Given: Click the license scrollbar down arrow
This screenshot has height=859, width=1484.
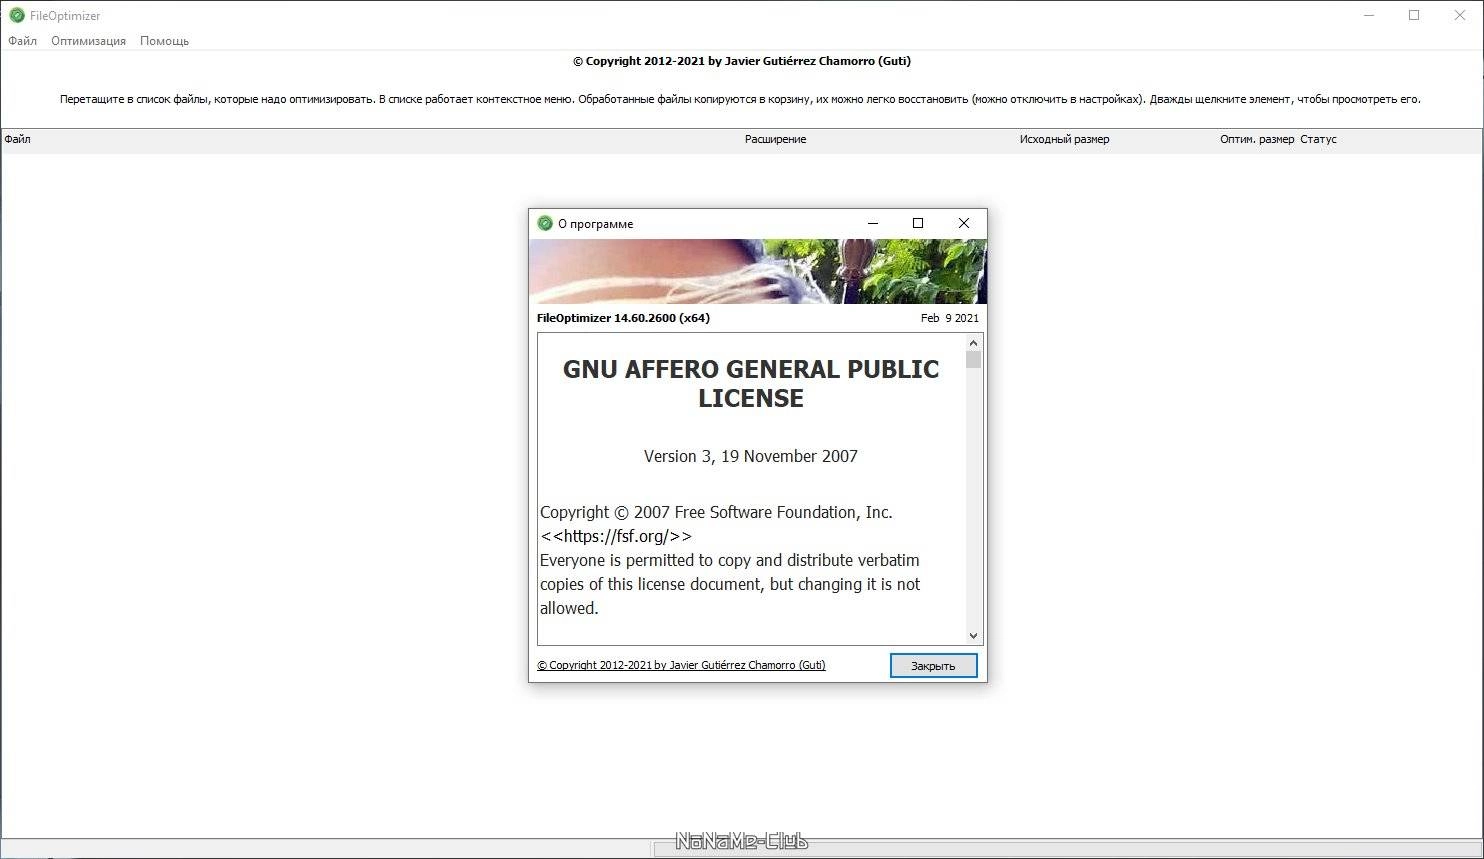Looking at the screenshot, I should click(973, 635).
